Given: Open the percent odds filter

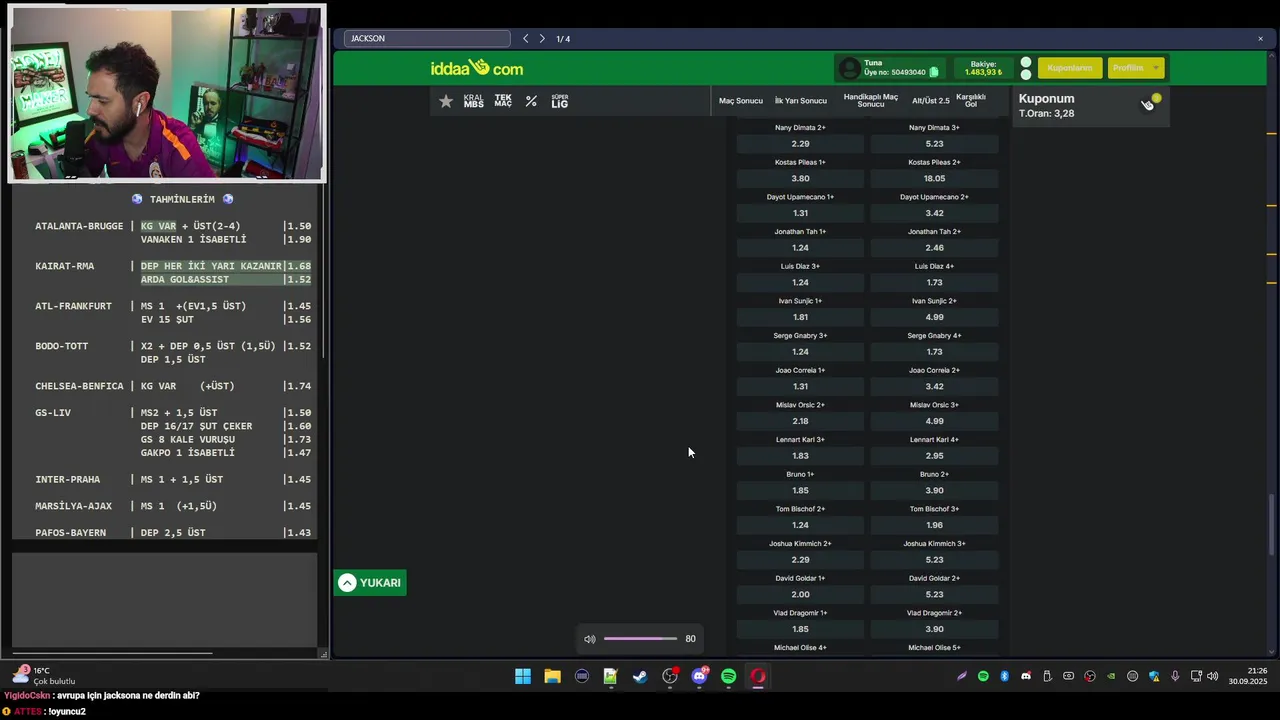Looking at the screenshot, I should pos(531,101).
